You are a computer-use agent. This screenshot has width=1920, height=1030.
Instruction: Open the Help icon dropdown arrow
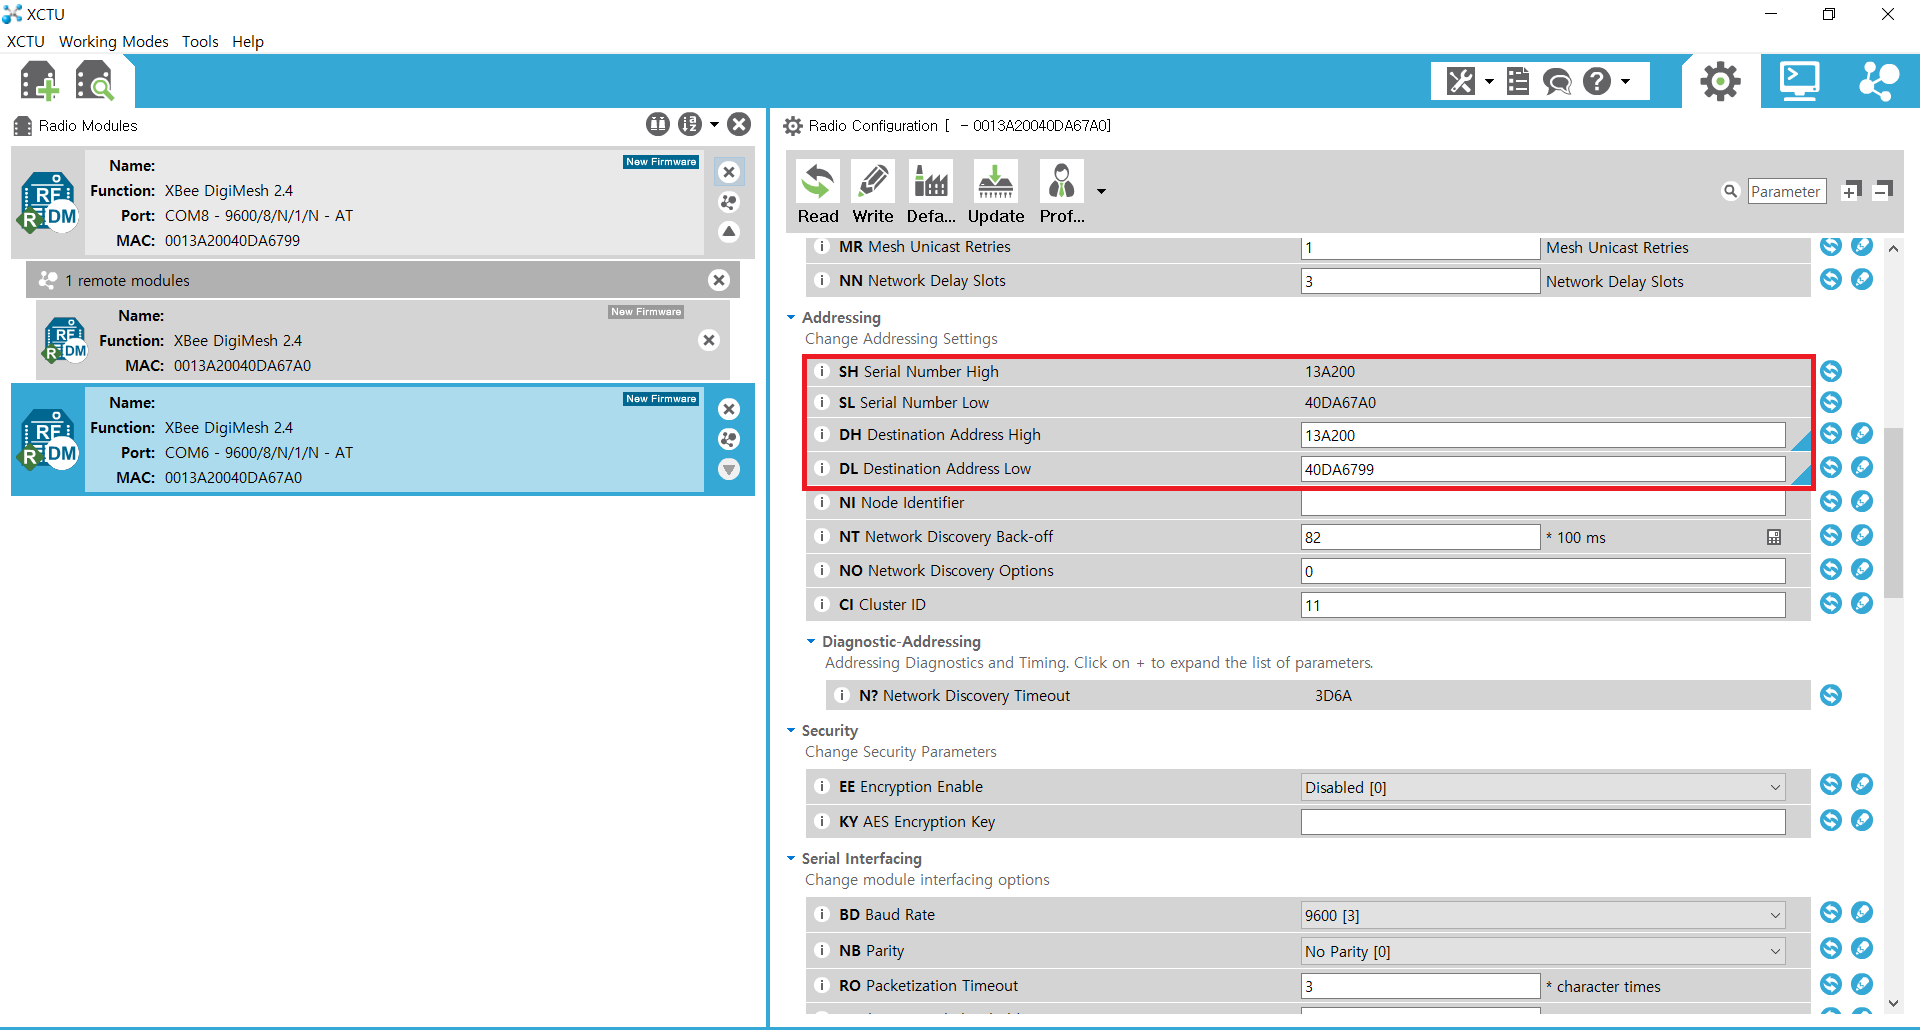pyautogui.click(x=1626, y=82)
